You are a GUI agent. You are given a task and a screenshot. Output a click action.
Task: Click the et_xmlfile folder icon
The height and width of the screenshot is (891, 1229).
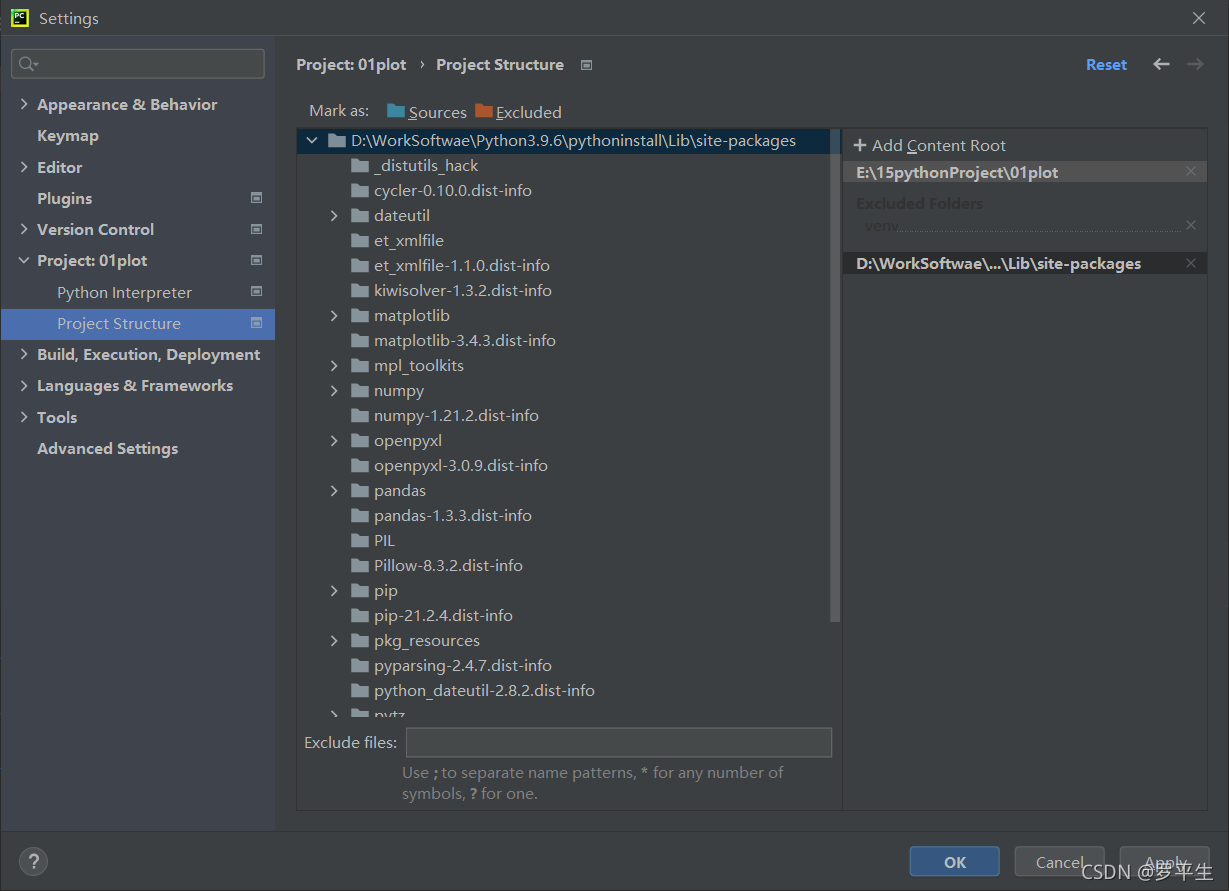pyautogui.click(x=360, y=240)
